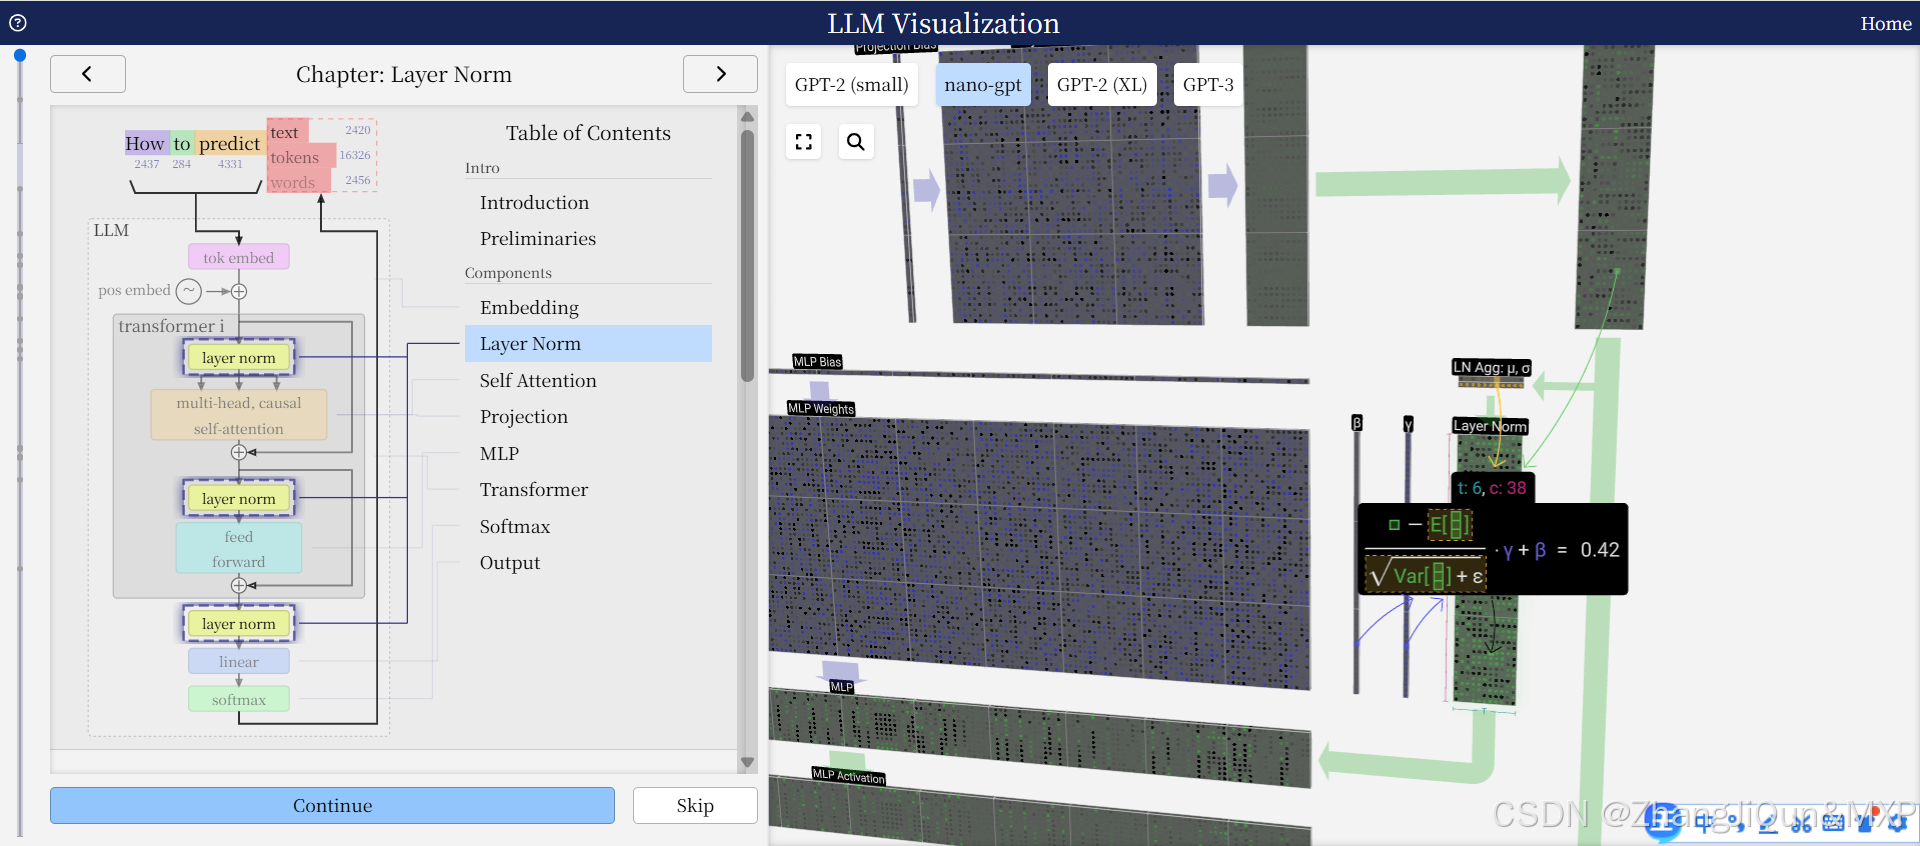Click the LLM Visualization title
The height and width of the screenshot is (846, 1920).
pos(943,23)
